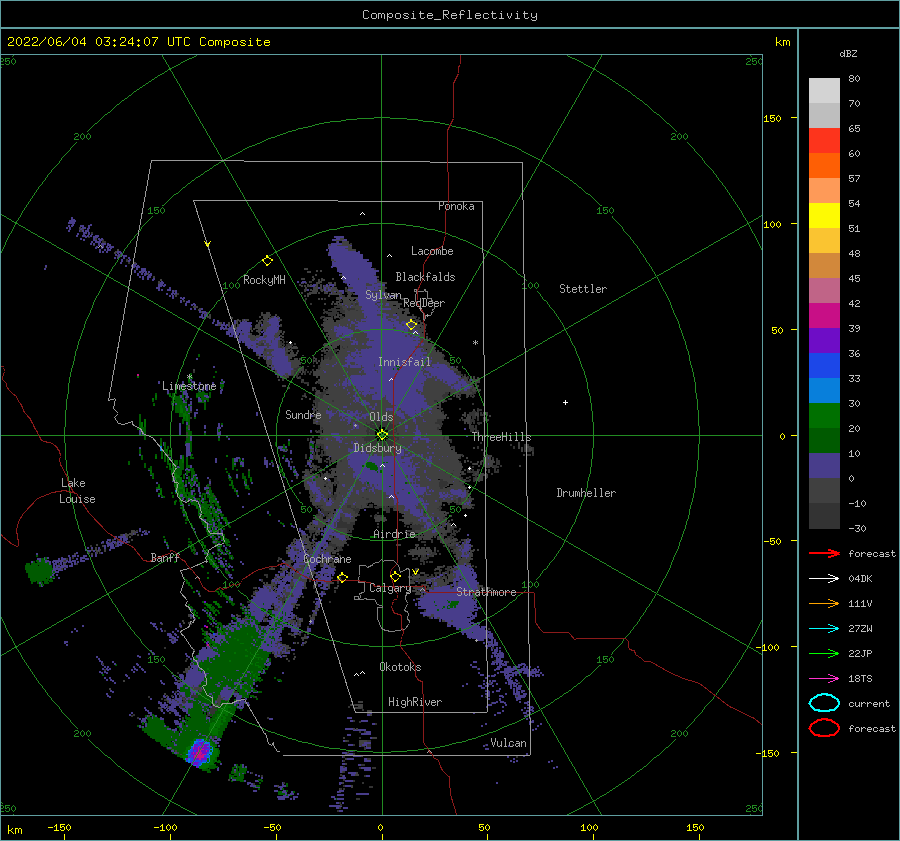Click the cyan 27ZW arrow icon
Viewport: 900px width, 841px height.
pyautogui.click(x=824, y=629)
